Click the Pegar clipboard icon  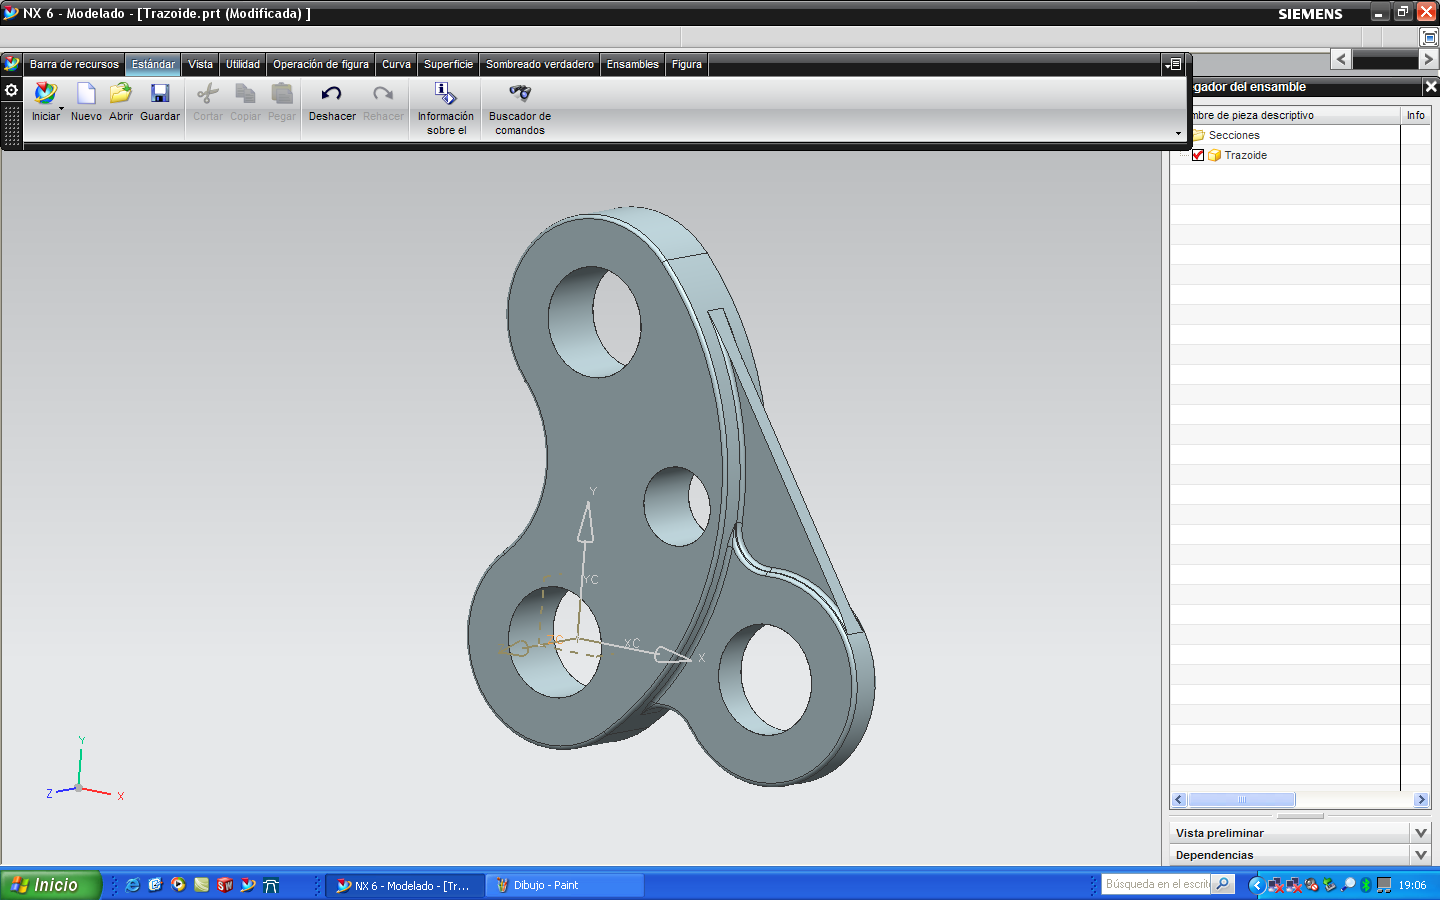point(282,94)
